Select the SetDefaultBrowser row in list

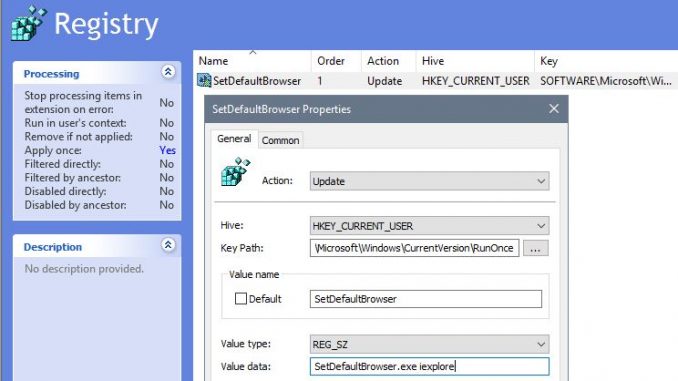435,81
